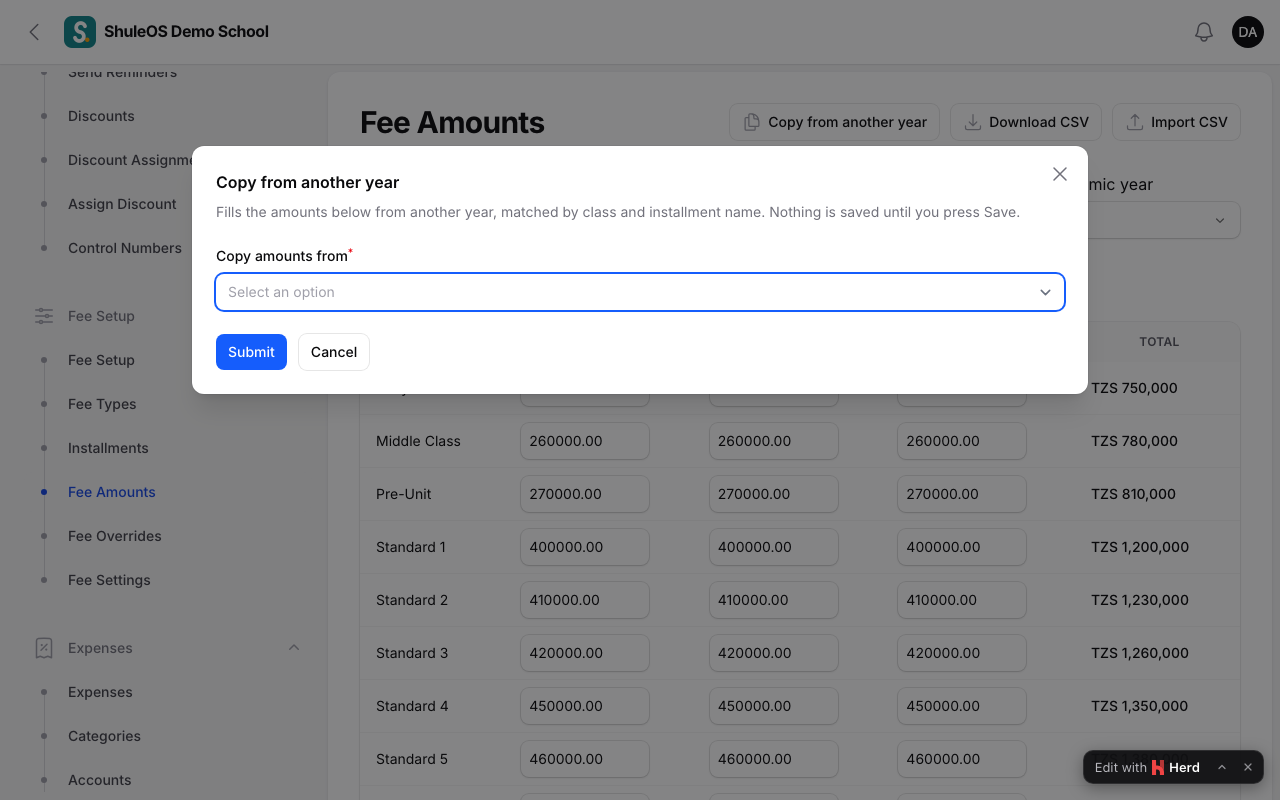Click the Fee Setup section sliders icon
The width and height of the screenshot is (1280, 800).
pos(44,316)
